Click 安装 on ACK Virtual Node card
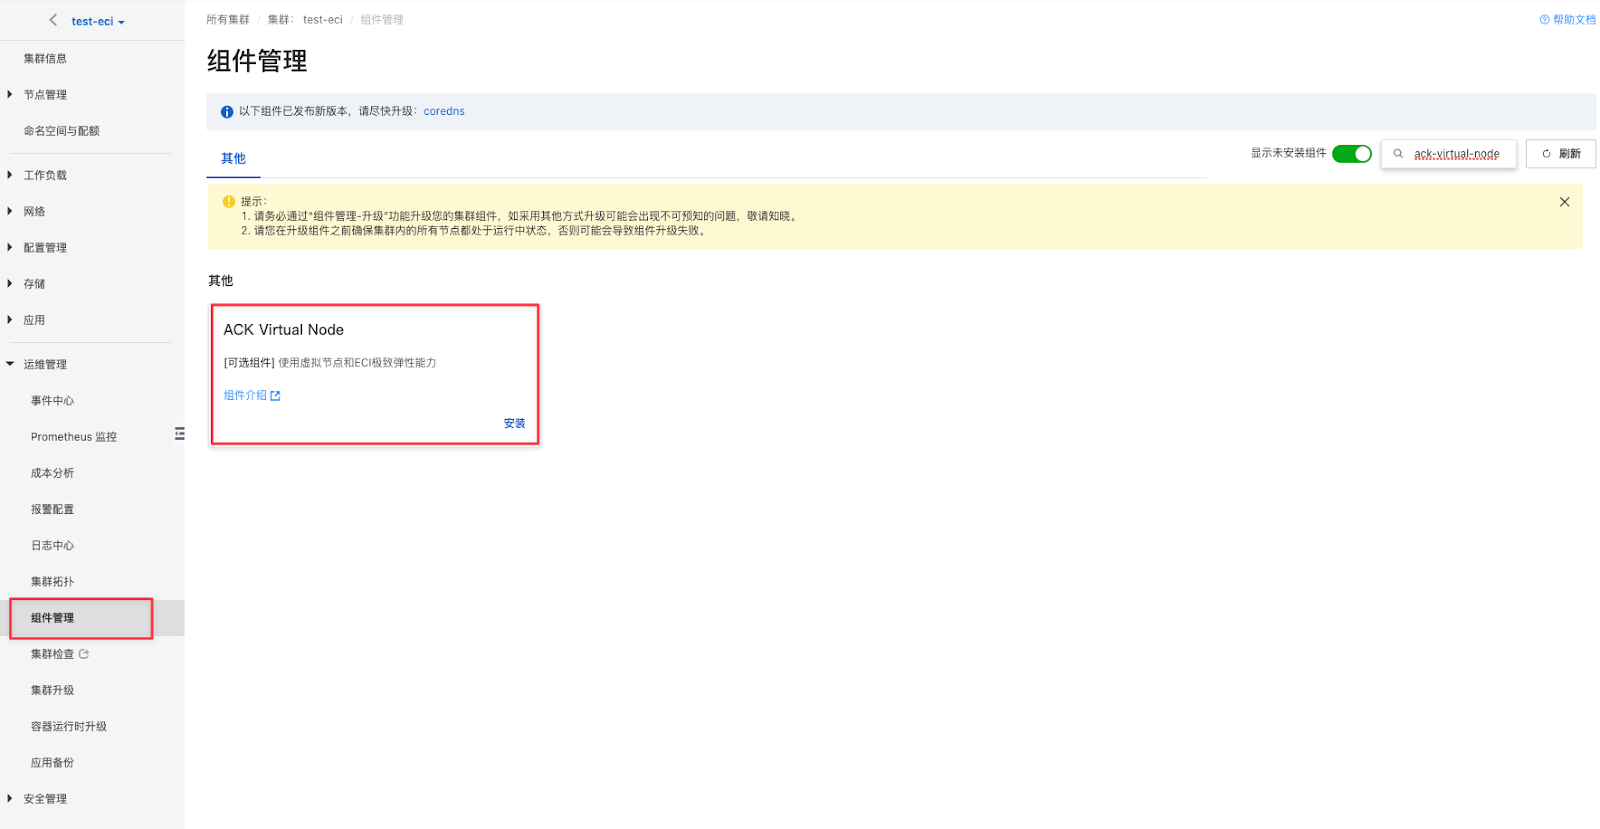The width and height of the screenshot is (1600, 829). click(x=514, y=424)
